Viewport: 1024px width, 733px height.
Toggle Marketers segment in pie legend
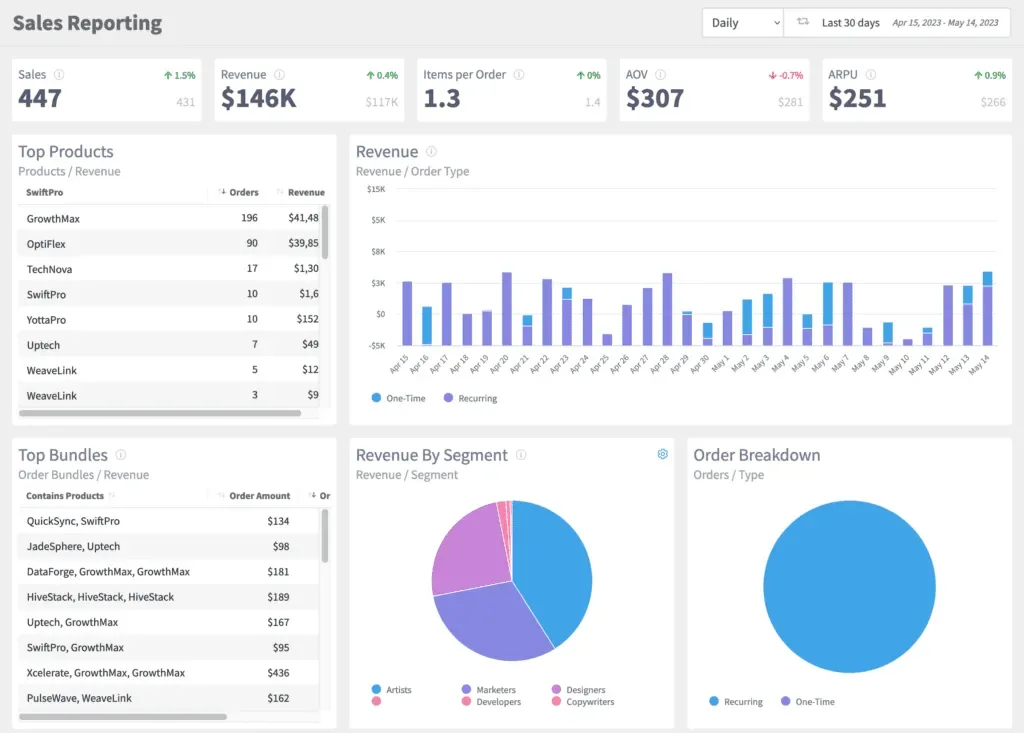488,689
